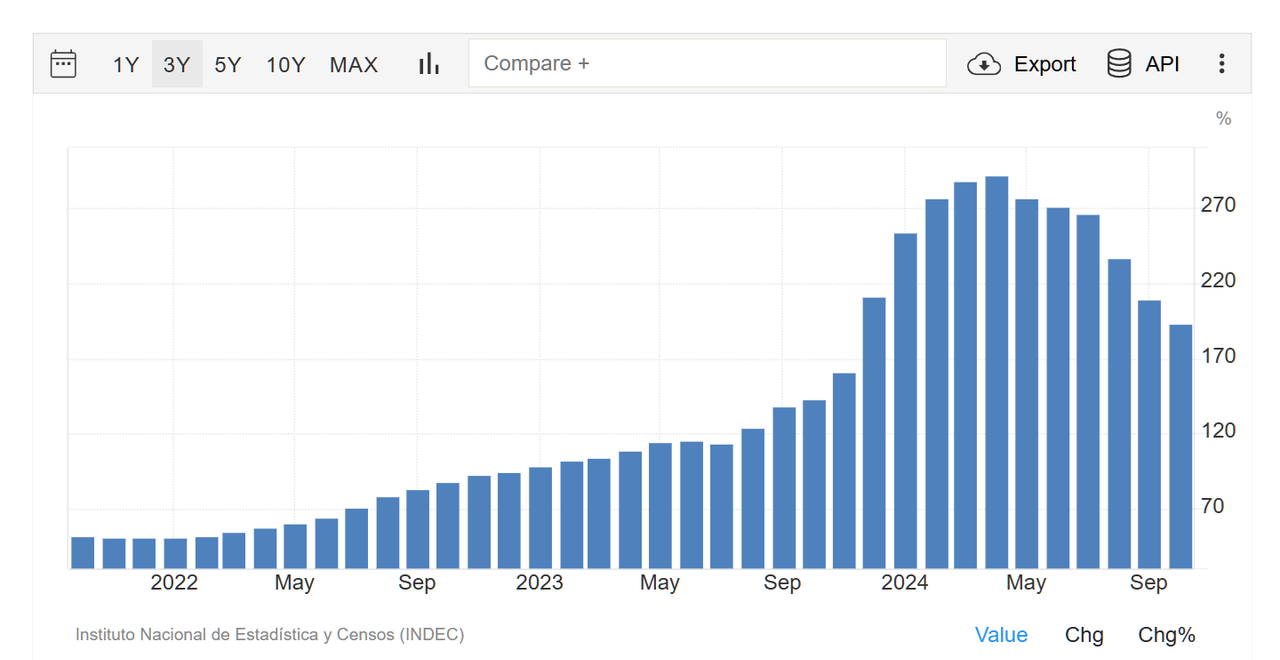Screen dimensions: 1280x660
Task: Click the % unit label
Action: point(1223,119)
